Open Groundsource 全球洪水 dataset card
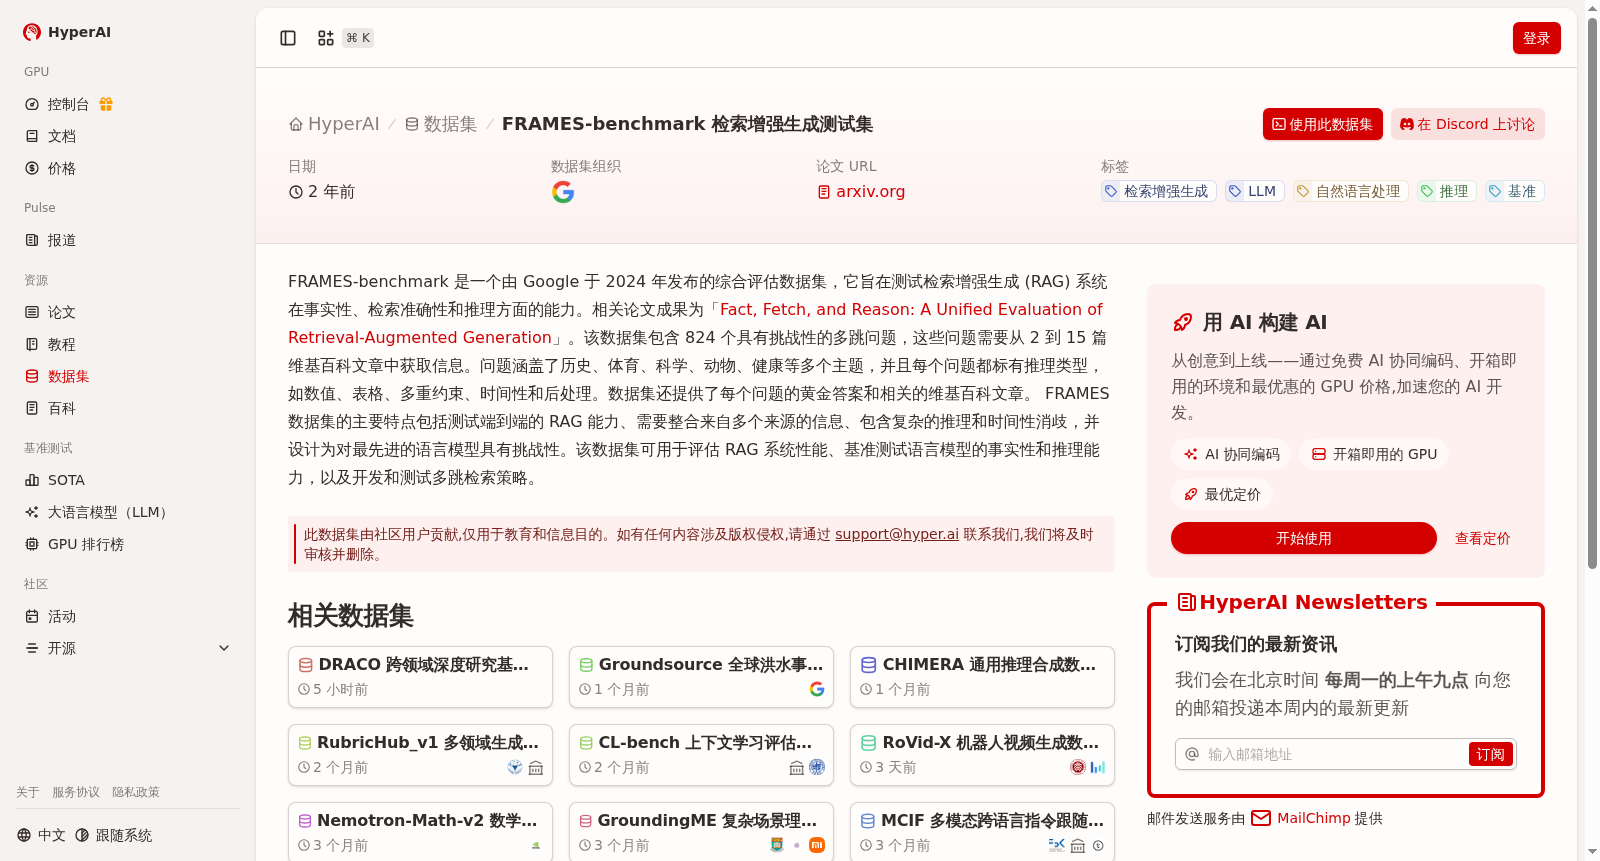This screenshot has width=1600, height=861. pos(701,677)
